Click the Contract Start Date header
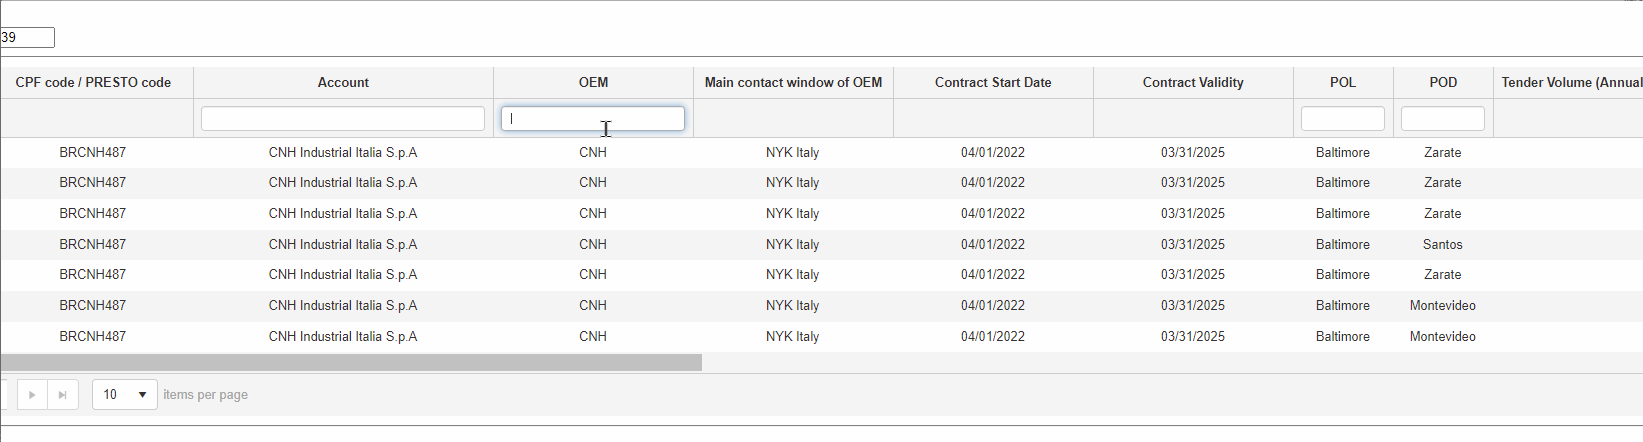Viewport: 1643px width, 442px height. coord(993,83)
